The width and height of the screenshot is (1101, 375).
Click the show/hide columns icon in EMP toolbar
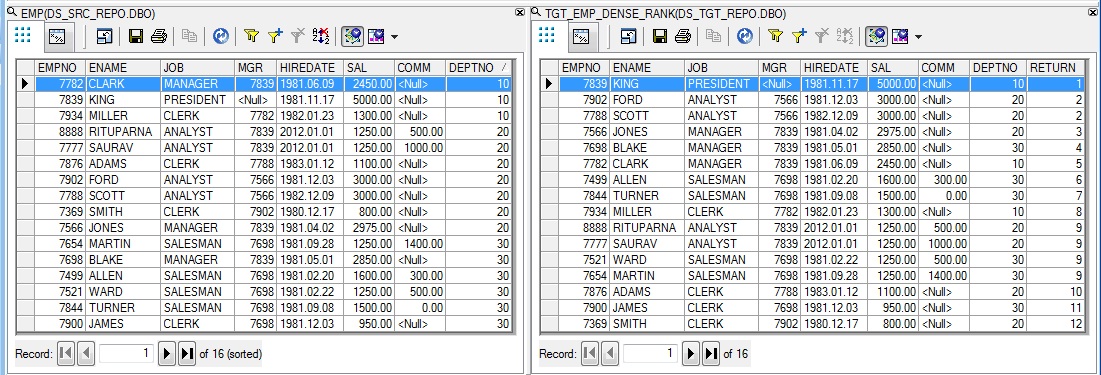point(376,37)
